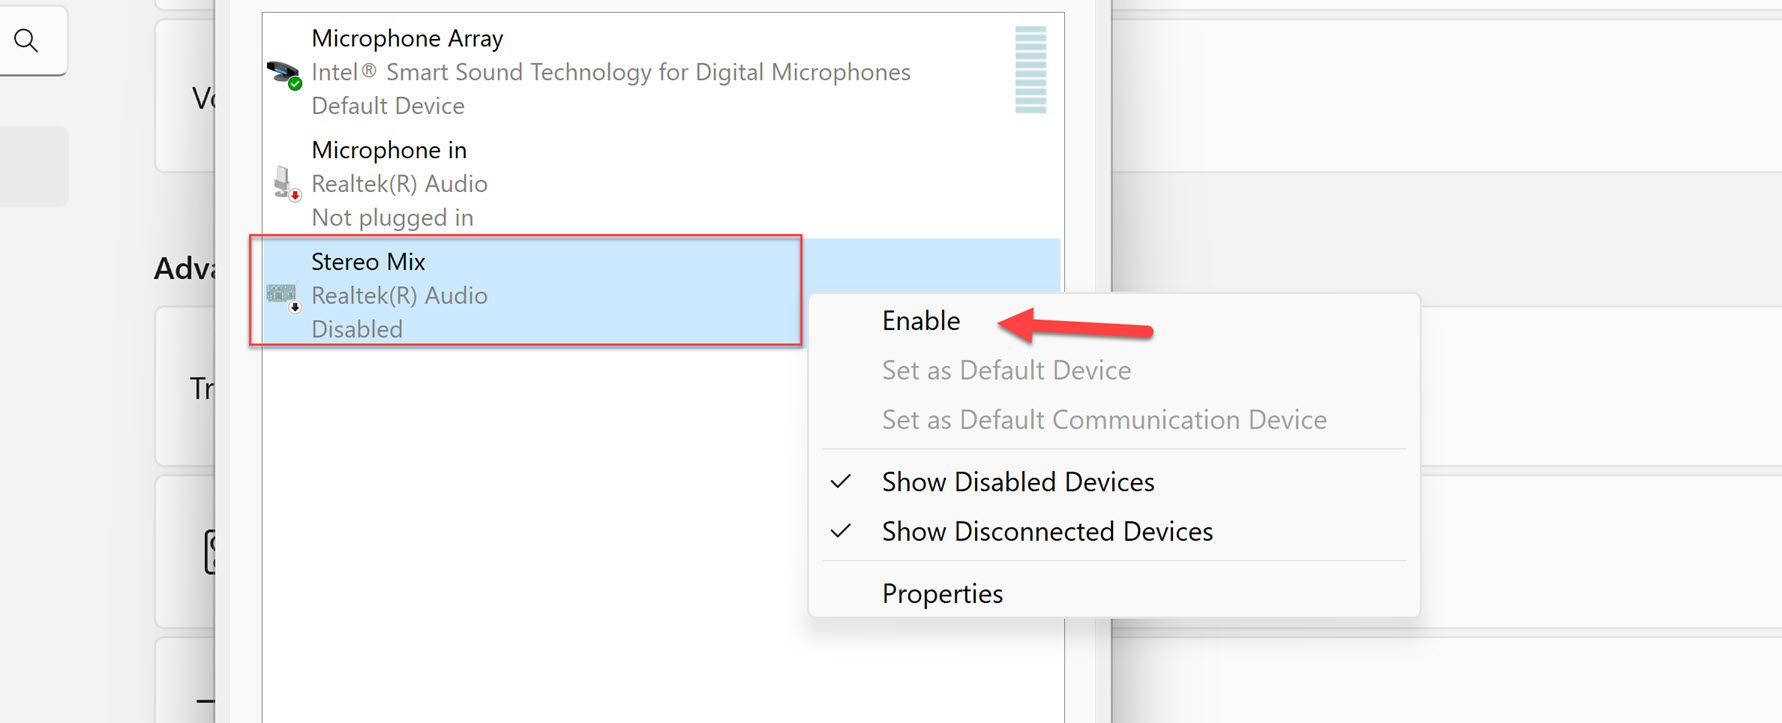Select the Not plugged in status text
The image size is (1782, 723).
tap(392, 217)
